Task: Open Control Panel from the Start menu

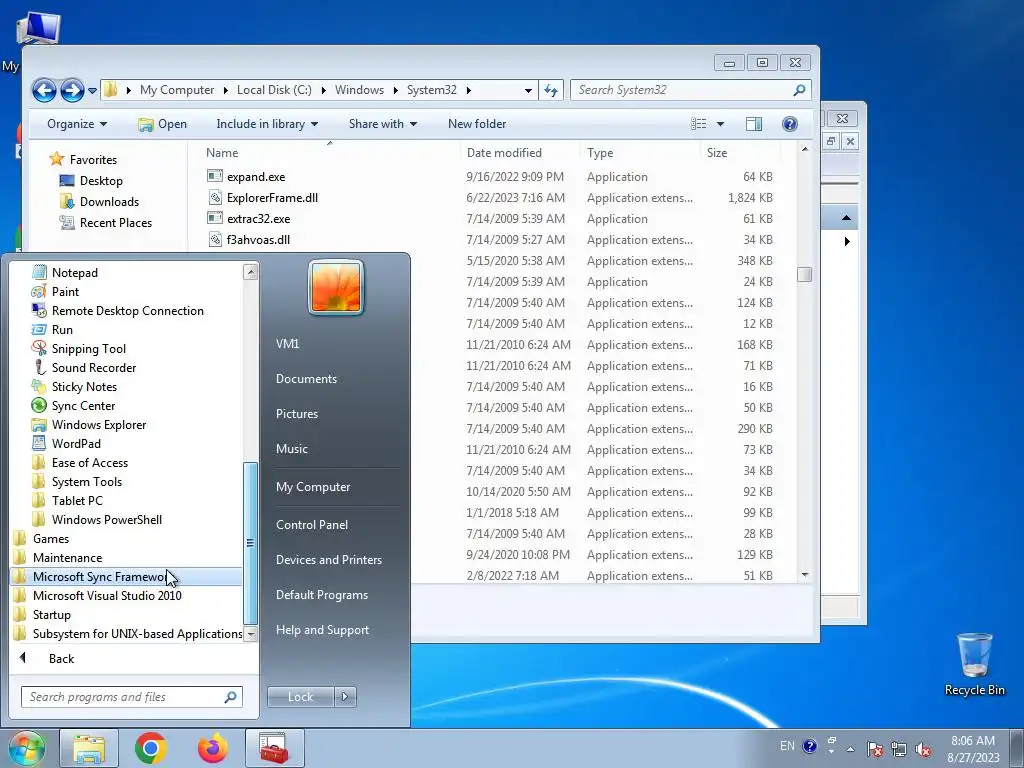Action: click(312, 525)
